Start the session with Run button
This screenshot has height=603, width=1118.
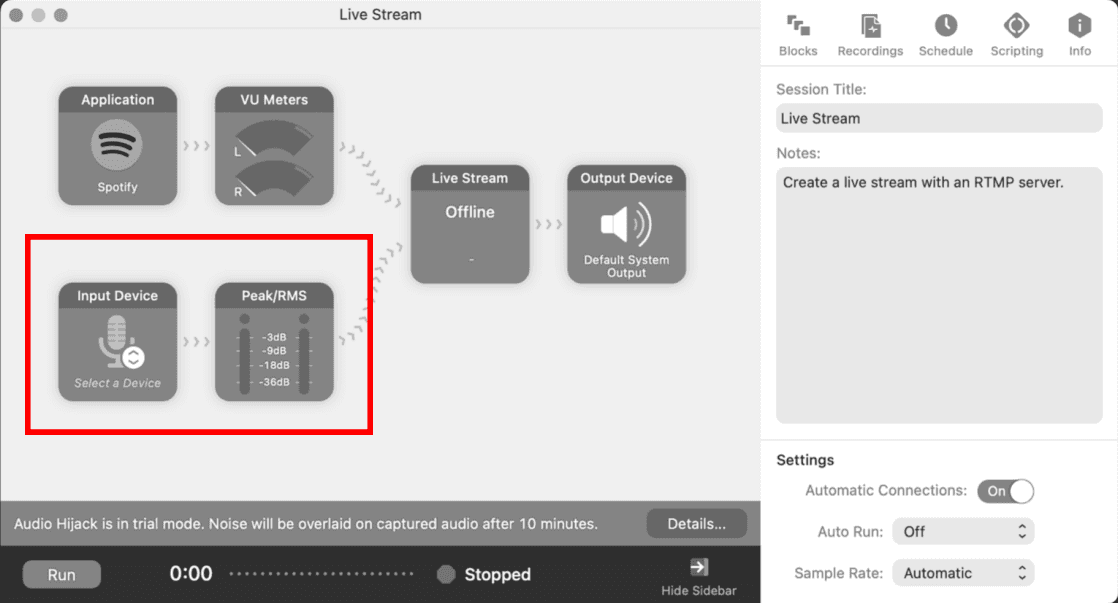click(61, 574)
